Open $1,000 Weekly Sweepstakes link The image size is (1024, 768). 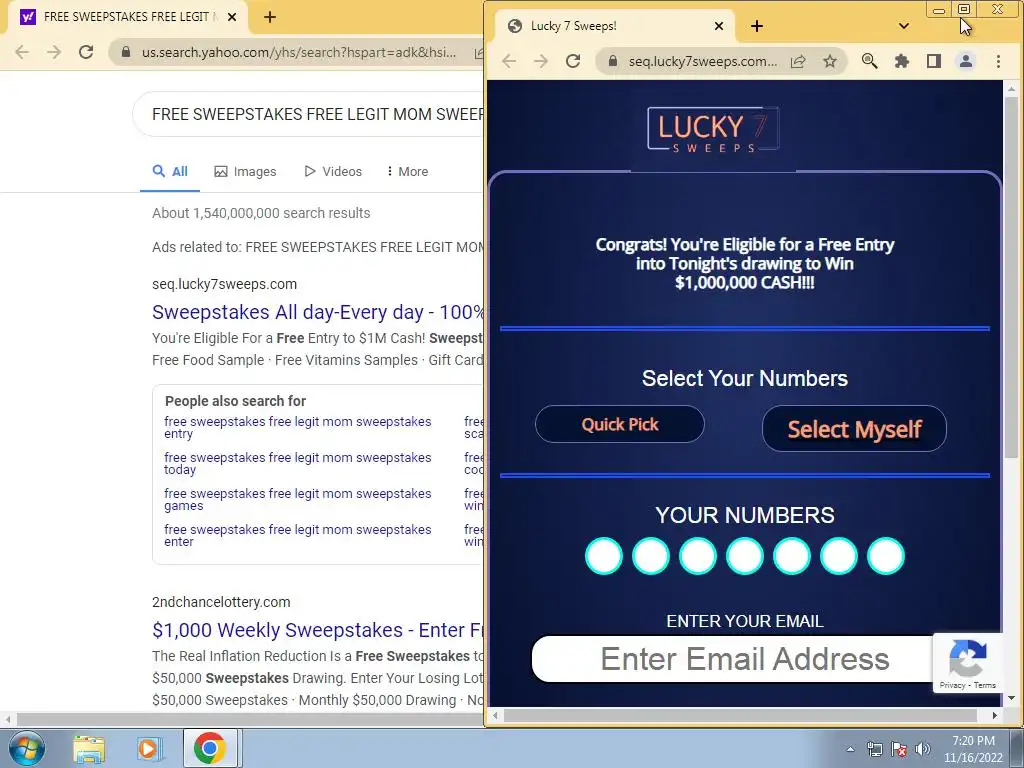pyautogui.click(x=318, y=630)
